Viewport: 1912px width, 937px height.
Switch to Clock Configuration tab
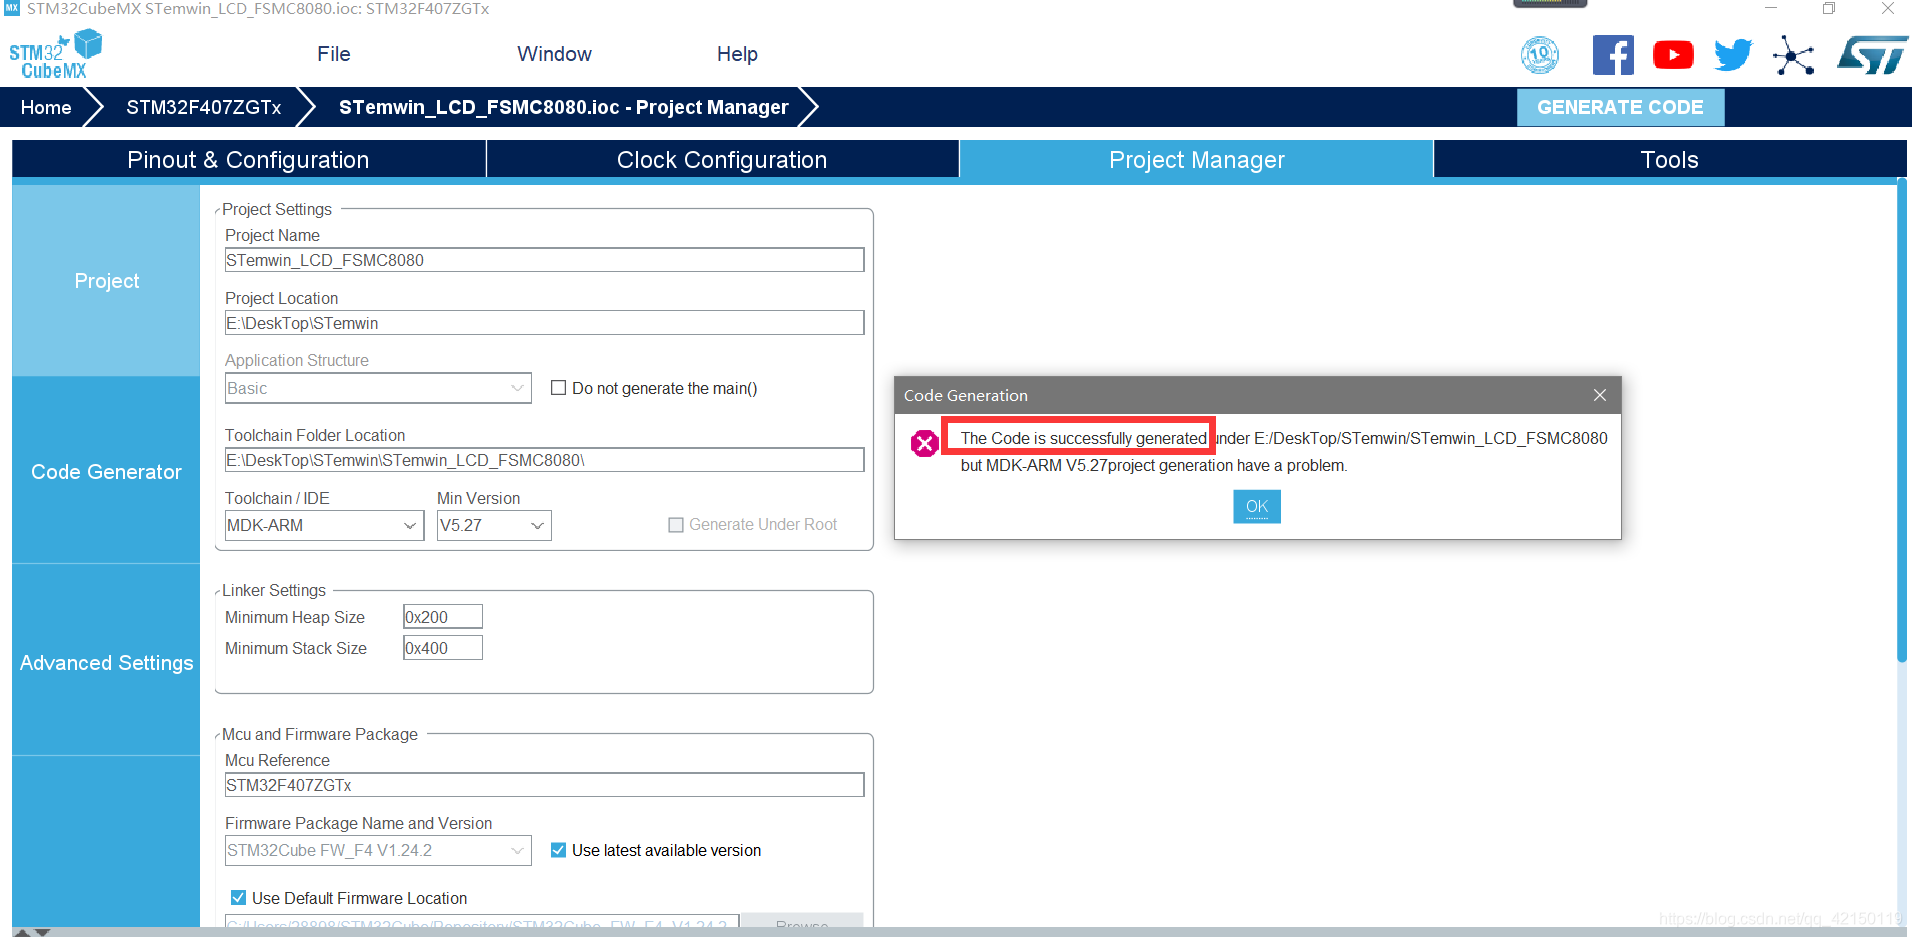tap(722, 160)
